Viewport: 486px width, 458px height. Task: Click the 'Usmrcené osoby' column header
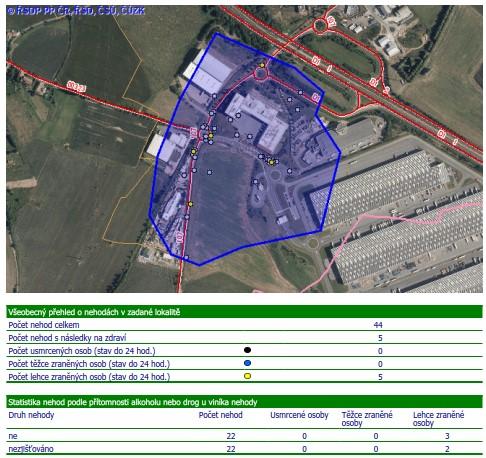coord(299,415)
